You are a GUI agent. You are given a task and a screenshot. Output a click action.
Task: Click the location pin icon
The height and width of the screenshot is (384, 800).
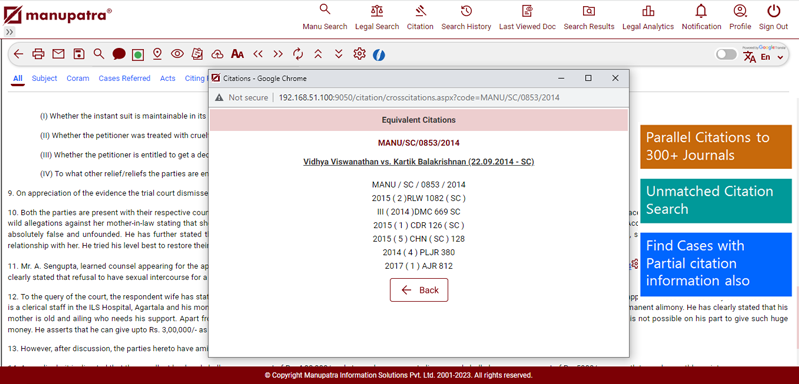(x=157, y=54)
